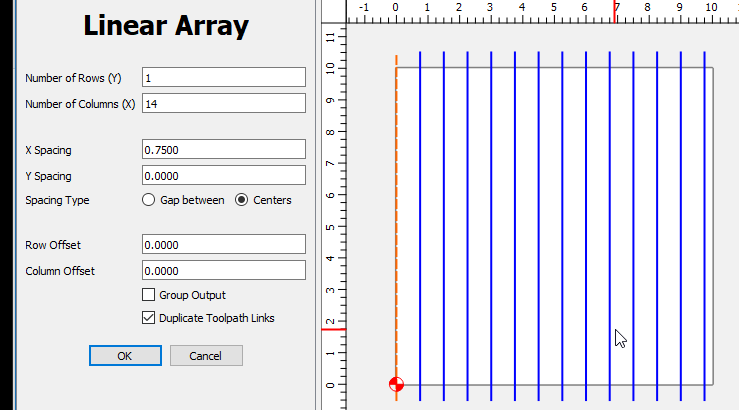
Task: Click the red marker on the left ruler
Action: (334, 329)
